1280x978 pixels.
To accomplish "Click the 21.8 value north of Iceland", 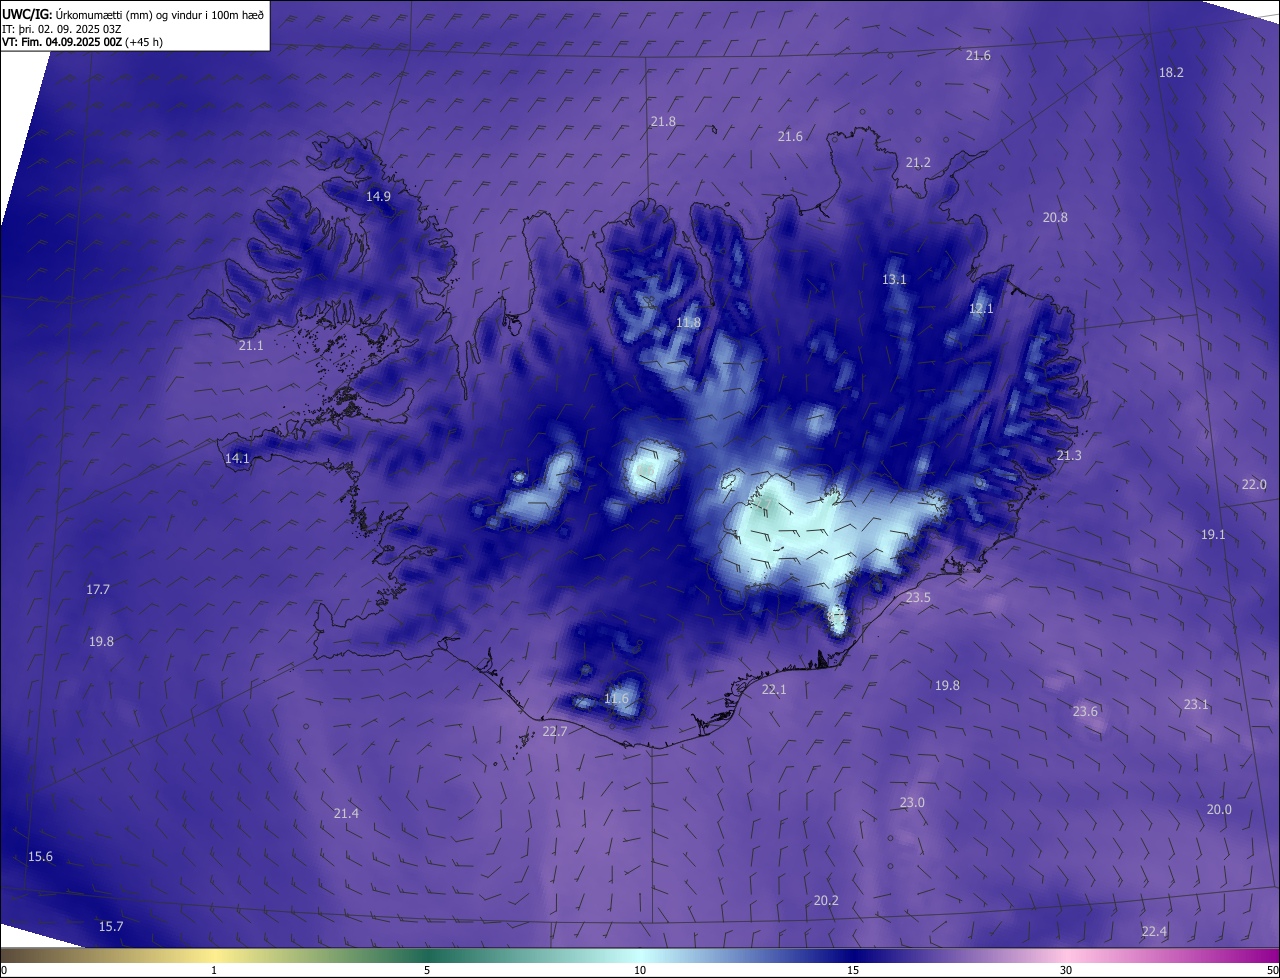I will [663, 121].
